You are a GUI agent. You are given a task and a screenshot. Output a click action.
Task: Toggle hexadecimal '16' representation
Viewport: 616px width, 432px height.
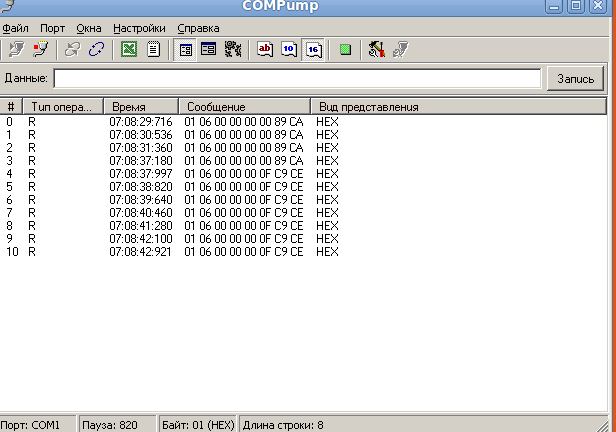313,49
